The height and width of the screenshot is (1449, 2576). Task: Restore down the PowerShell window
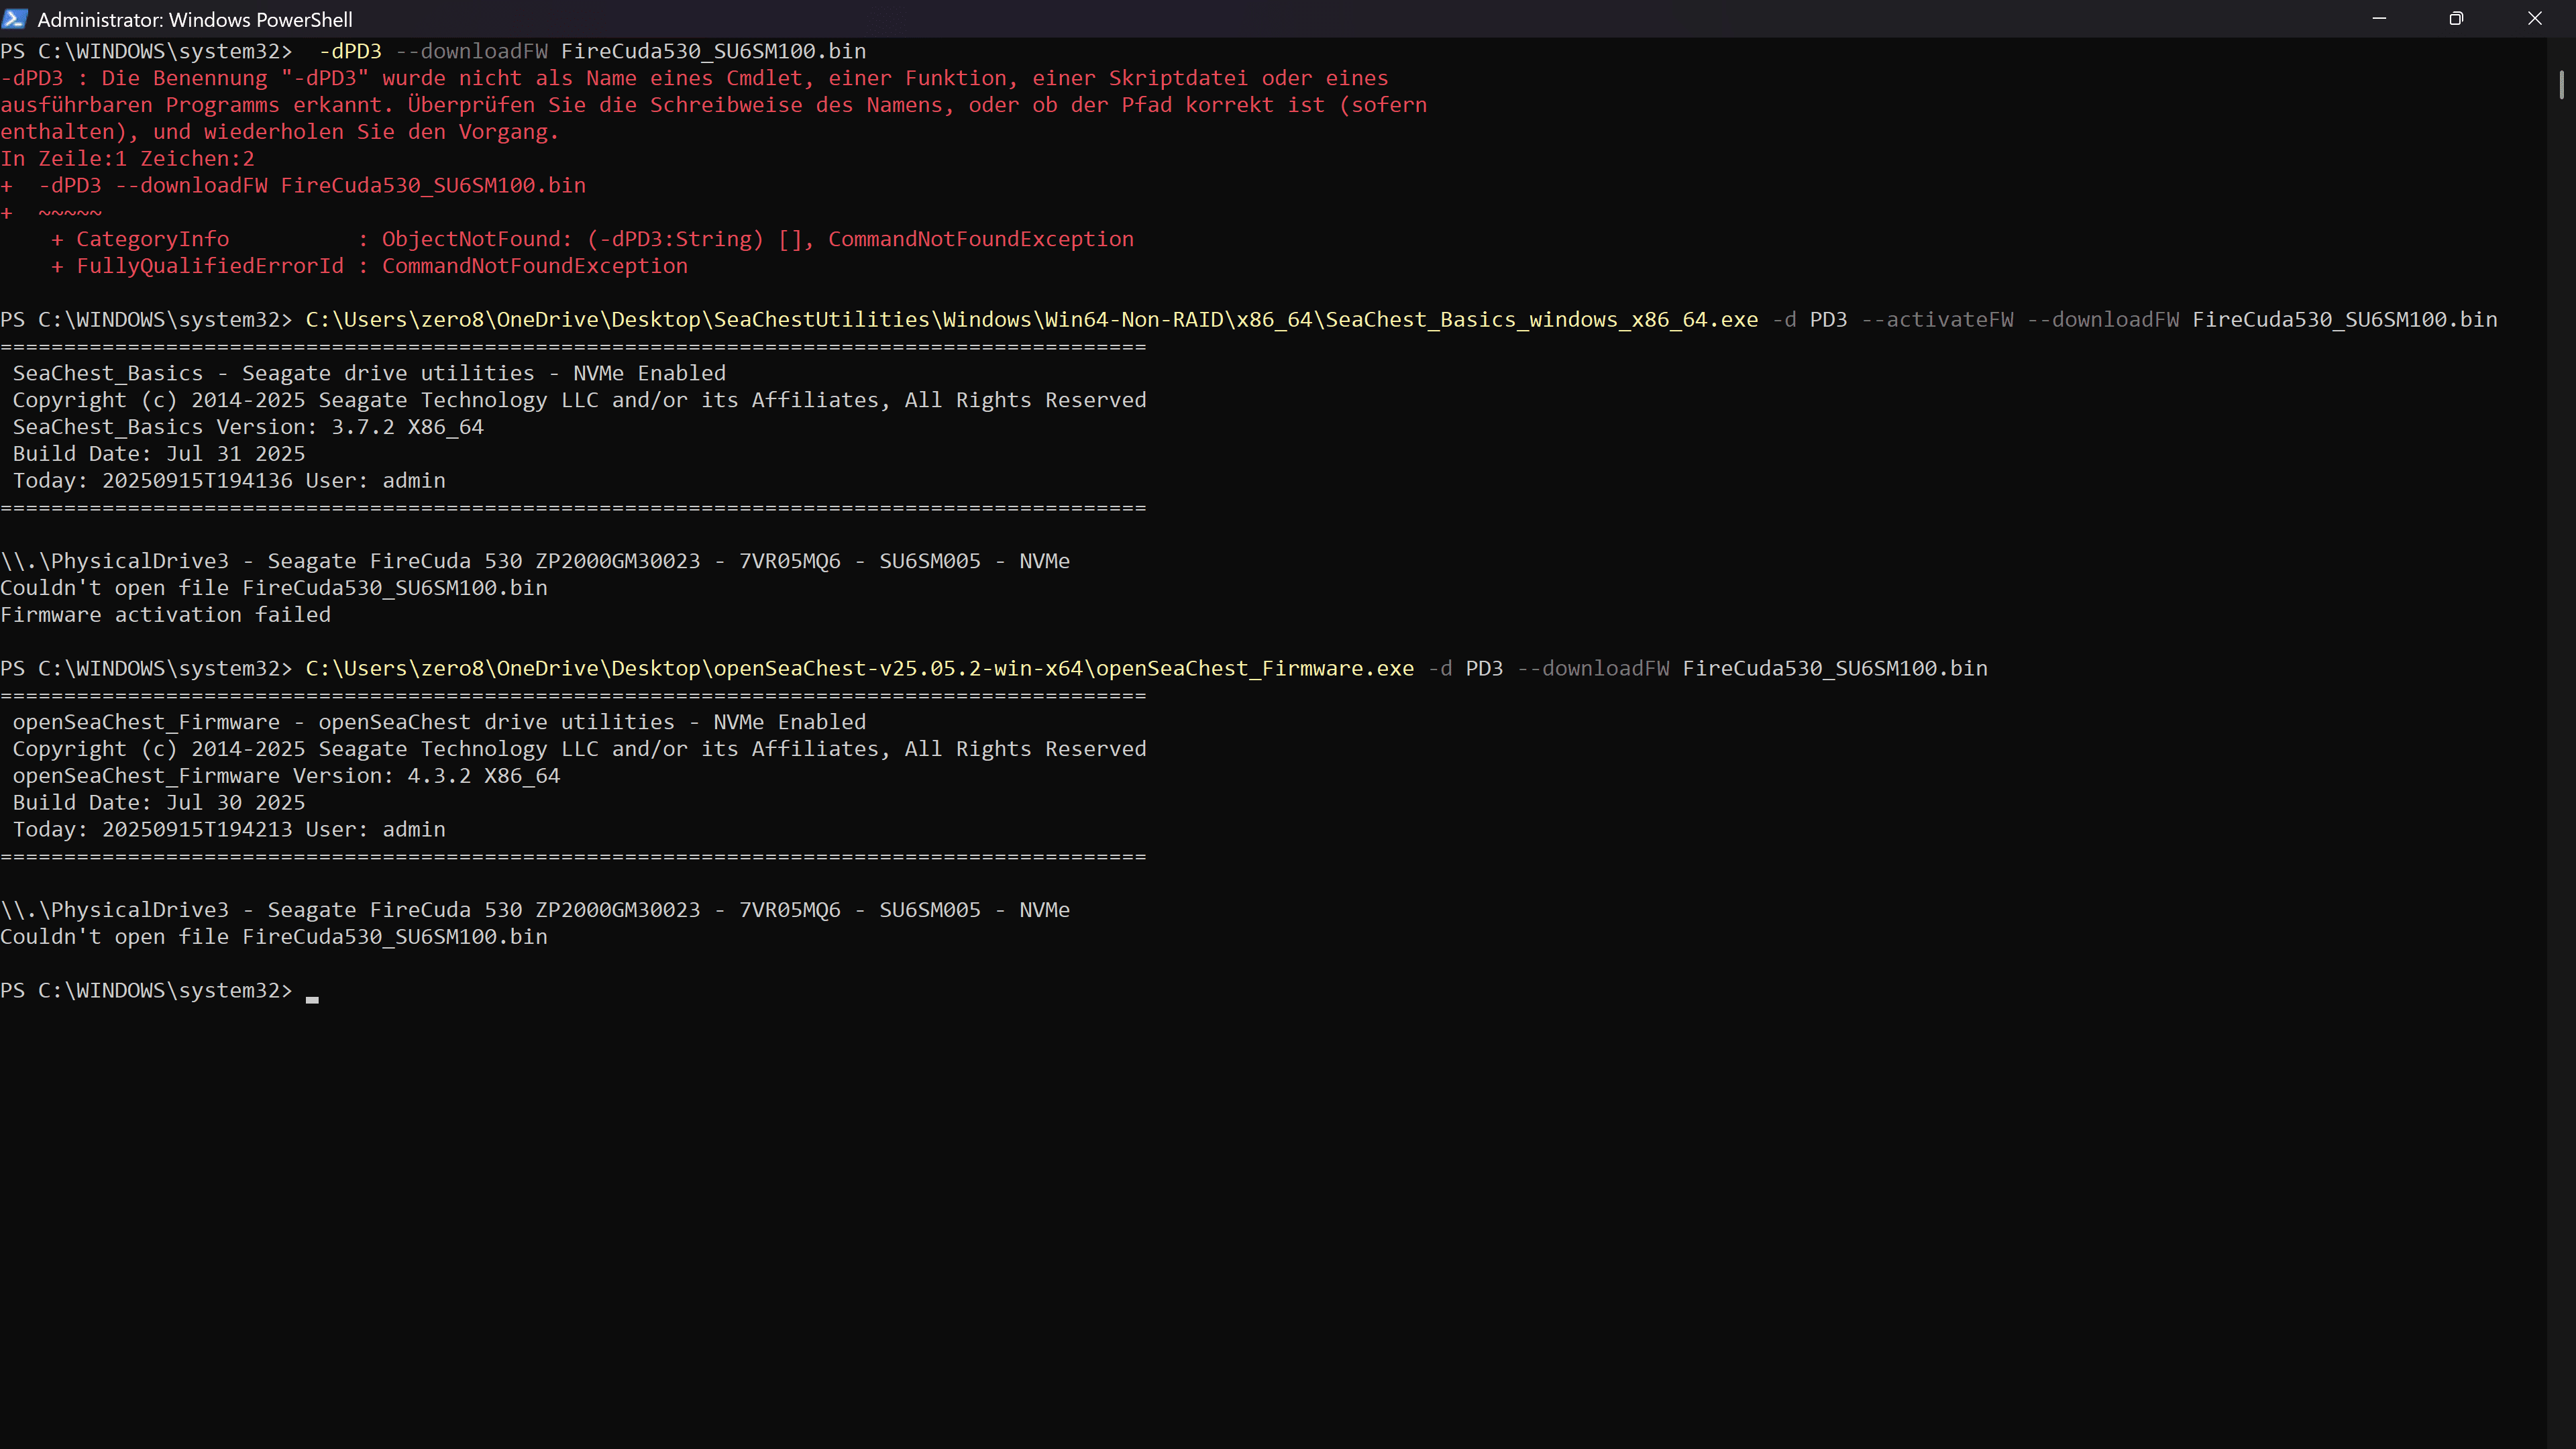tap(2456, 19)
